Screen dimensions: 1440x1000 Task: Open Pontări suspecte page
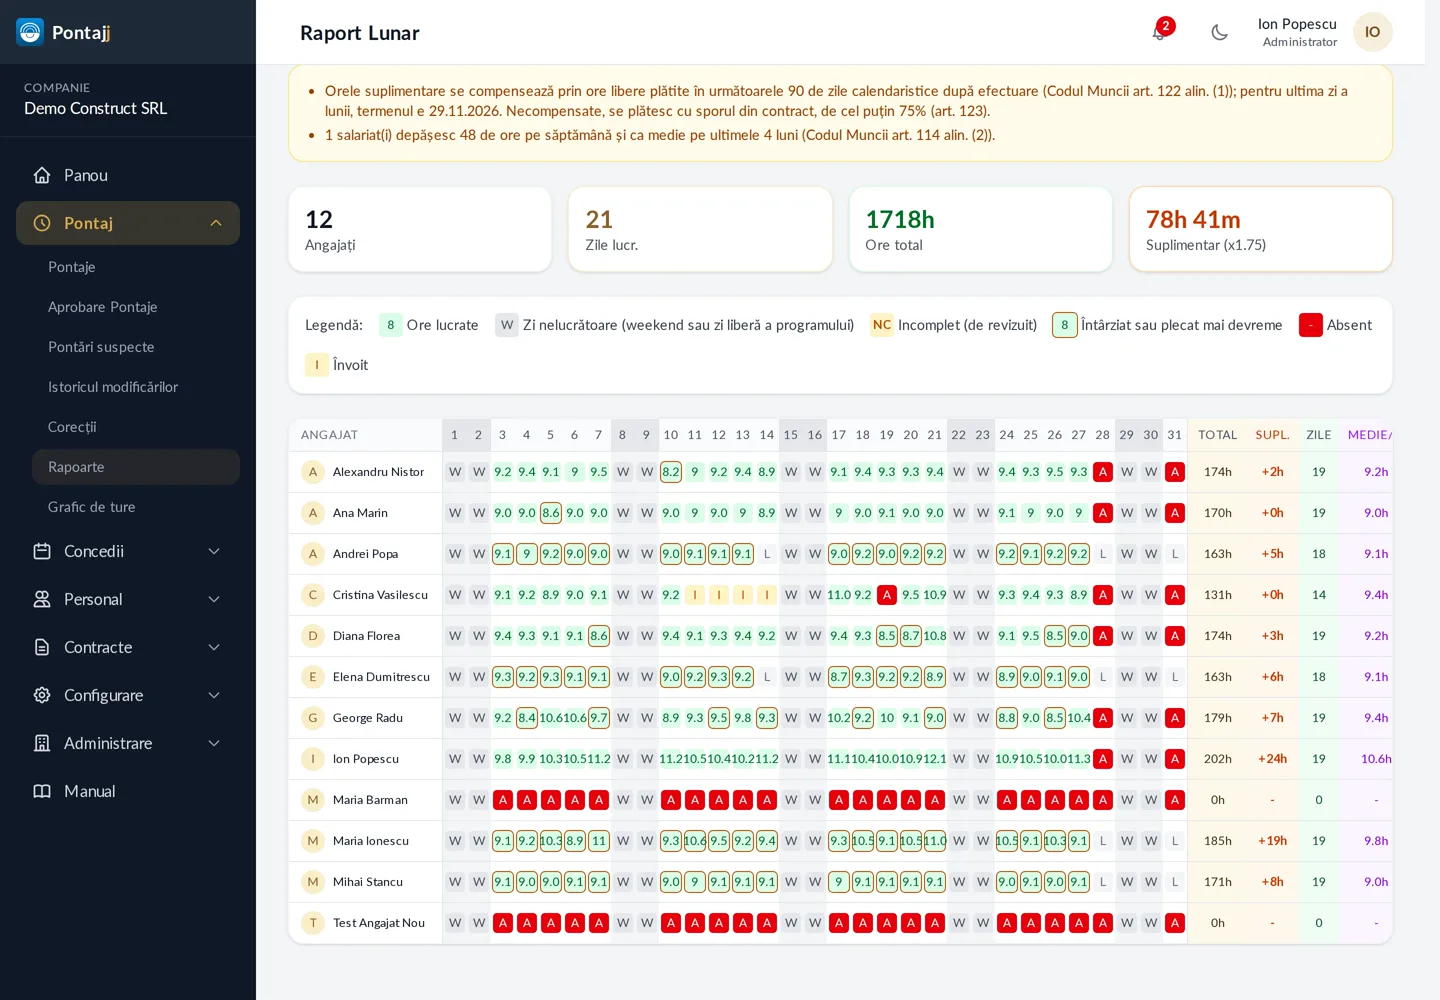click(136, 347)
